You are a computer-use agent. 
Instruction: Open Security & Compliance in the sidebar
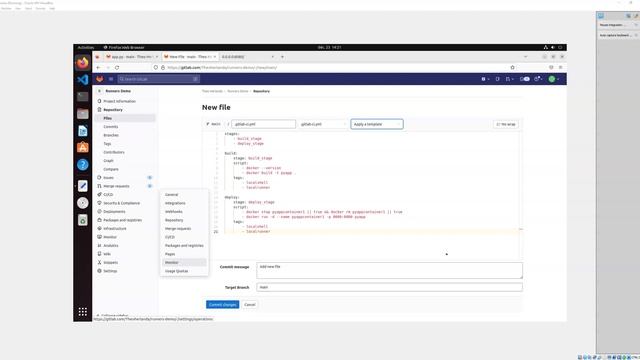(x=121, y=203)
